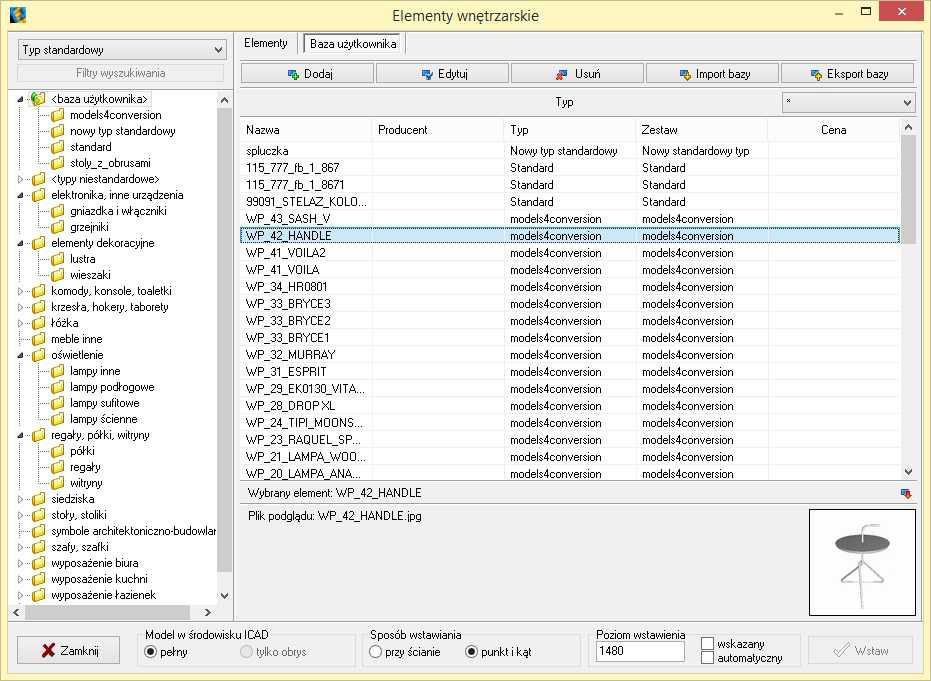Sort by the Producent column header
931x681 pixels.
click(438, 130)
